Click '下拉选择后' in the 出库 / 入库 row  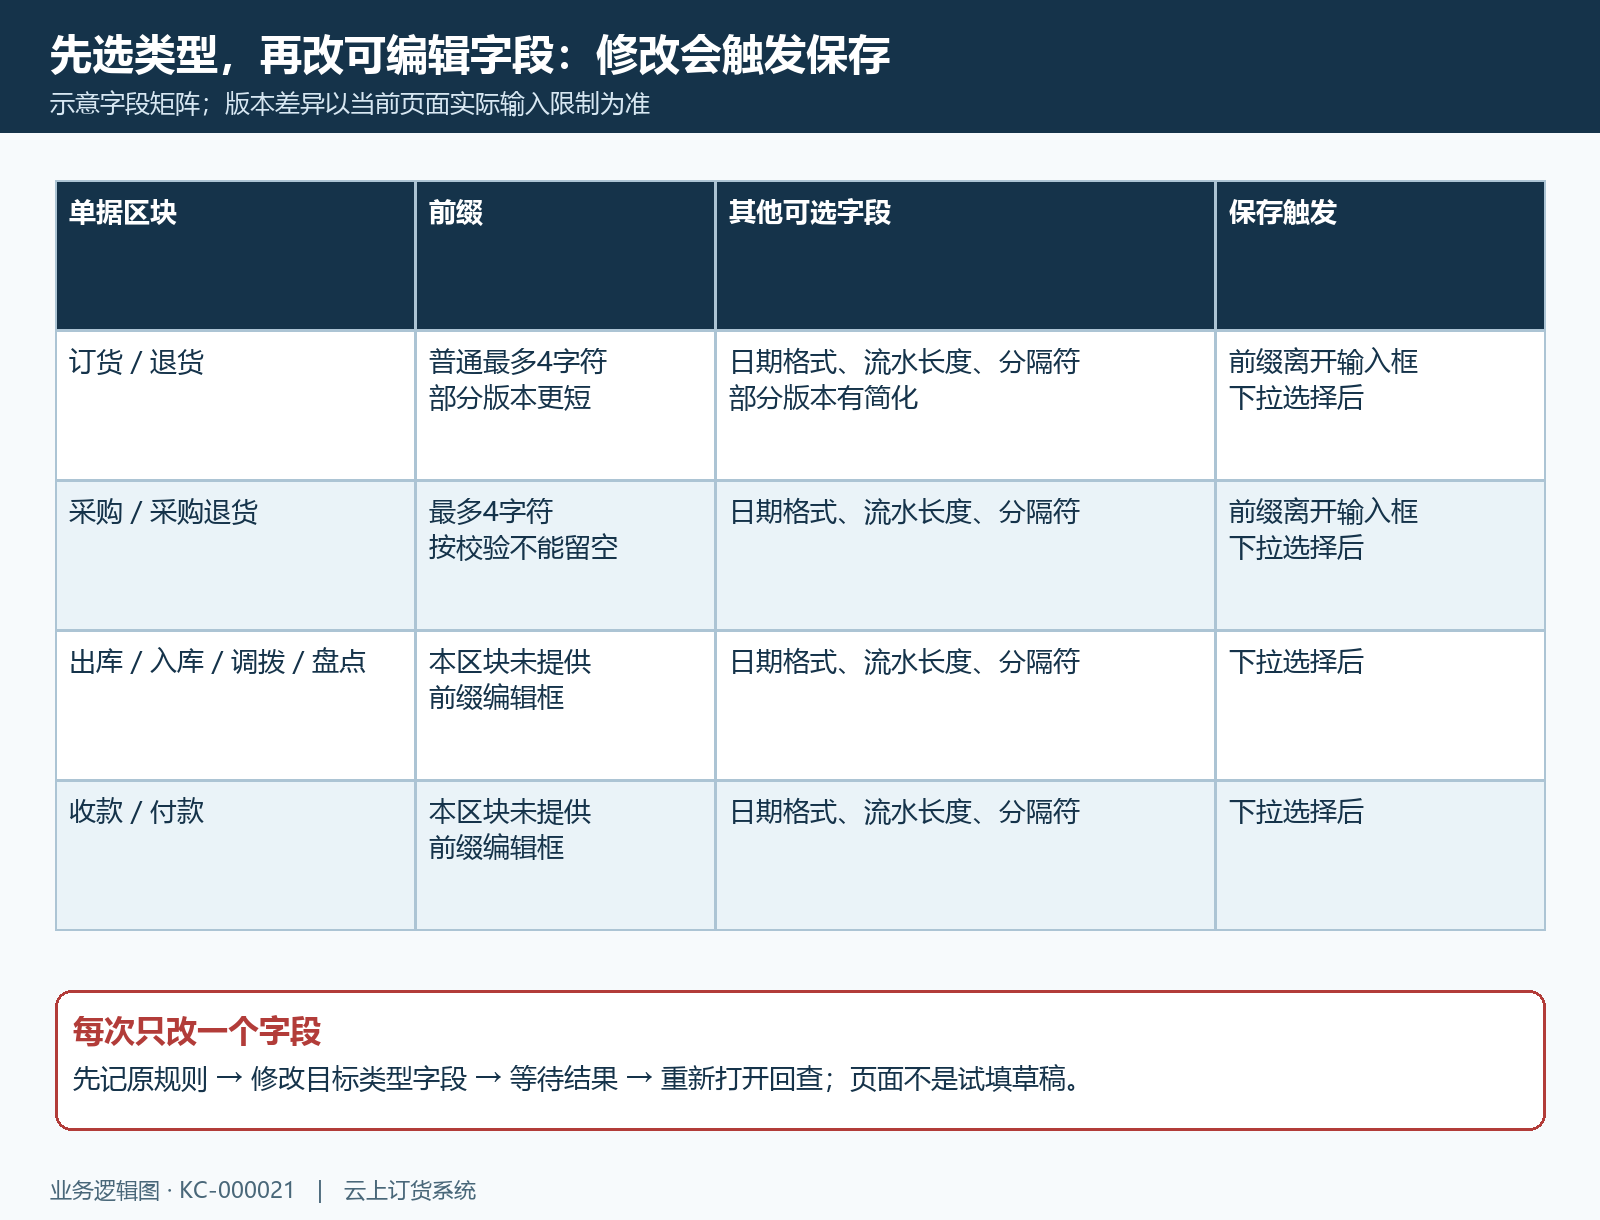1296,662
